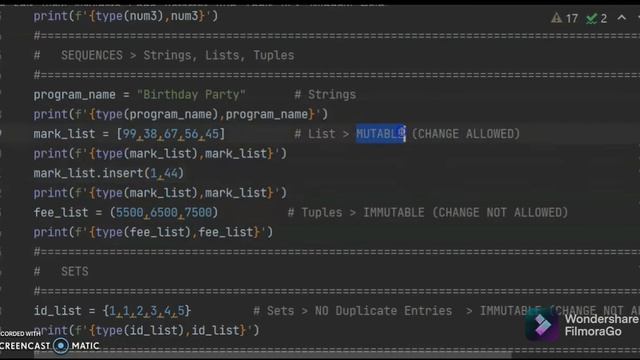The width and height of the screenshot is (640, 360).
Task: Click the "# Strings" comment
Action: (325, 95)
